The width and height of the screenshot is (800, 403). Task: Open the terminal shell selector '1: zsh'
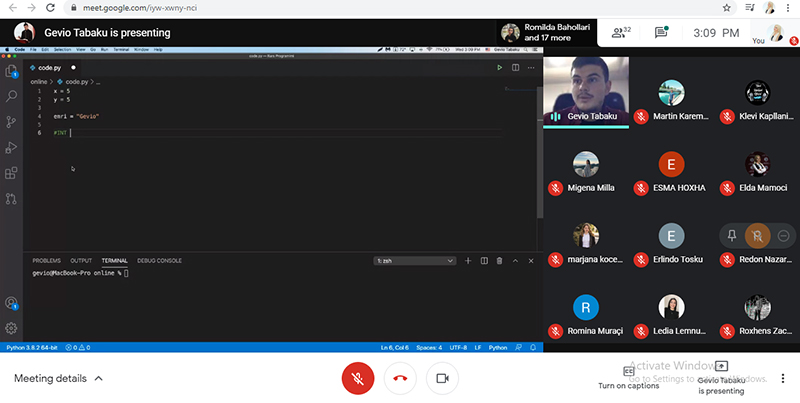pos(414,261)
